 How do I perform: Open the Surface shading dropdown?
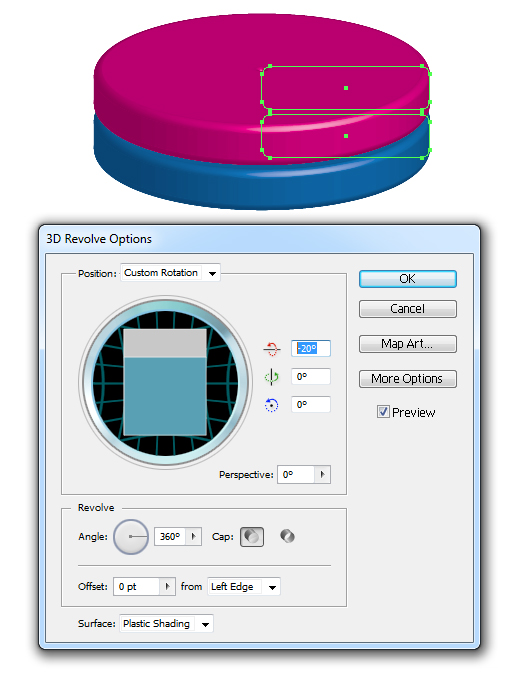click(166, 624)
